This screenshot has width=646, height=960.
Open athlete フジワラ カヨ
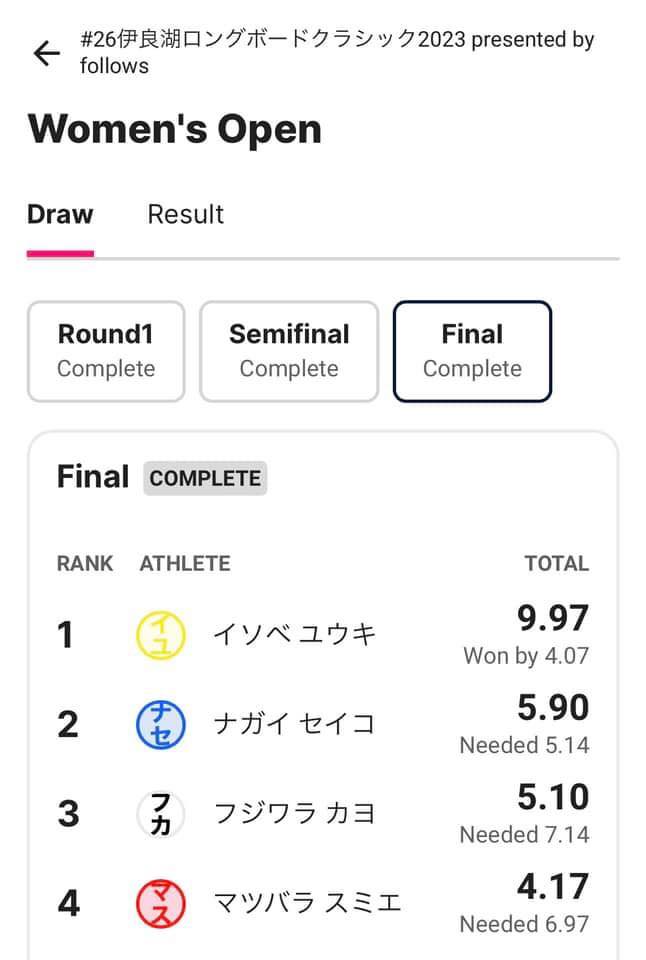tap(294, 814)
